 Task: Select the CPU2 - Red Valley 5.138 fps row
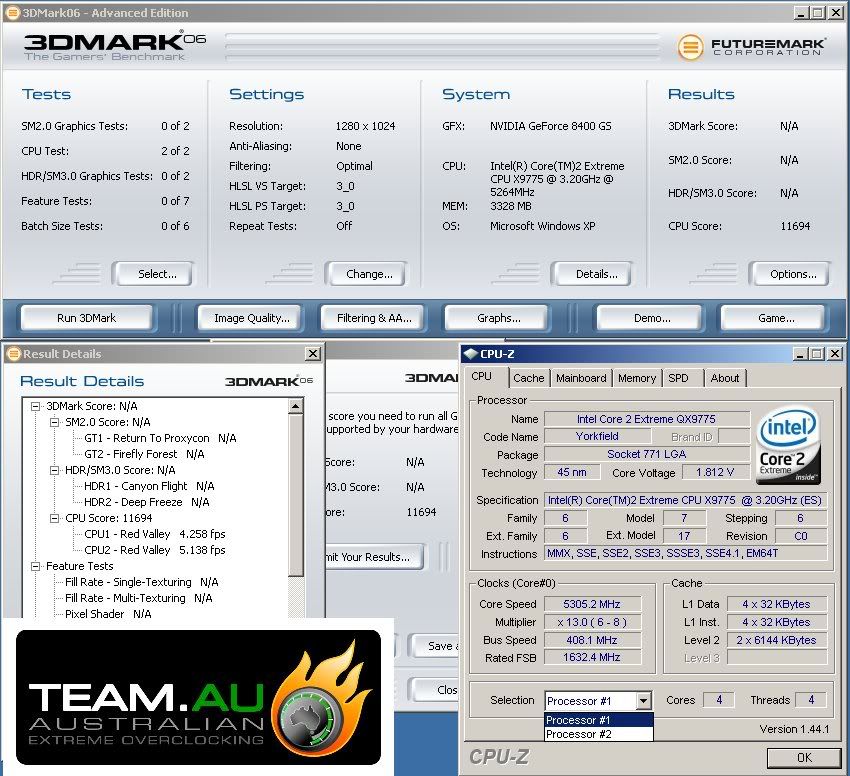(x=154, y=550)
